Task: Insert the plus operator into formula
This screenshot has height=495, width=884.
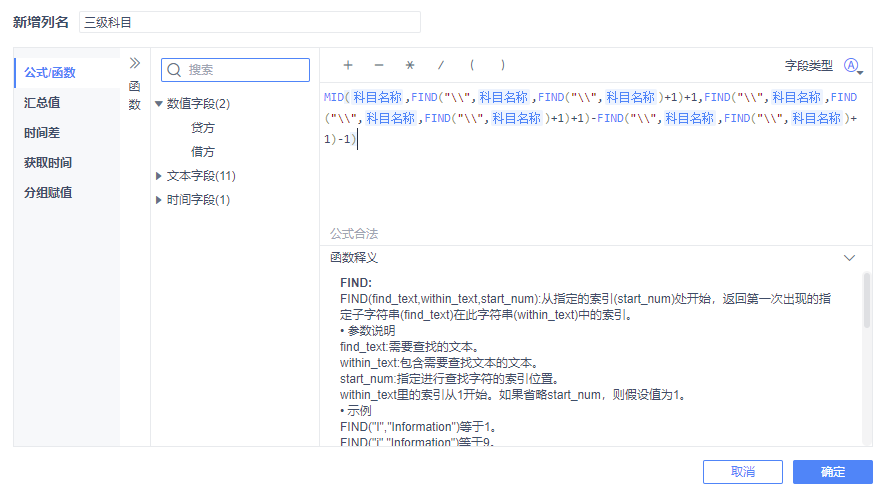Action: [348, 65]
